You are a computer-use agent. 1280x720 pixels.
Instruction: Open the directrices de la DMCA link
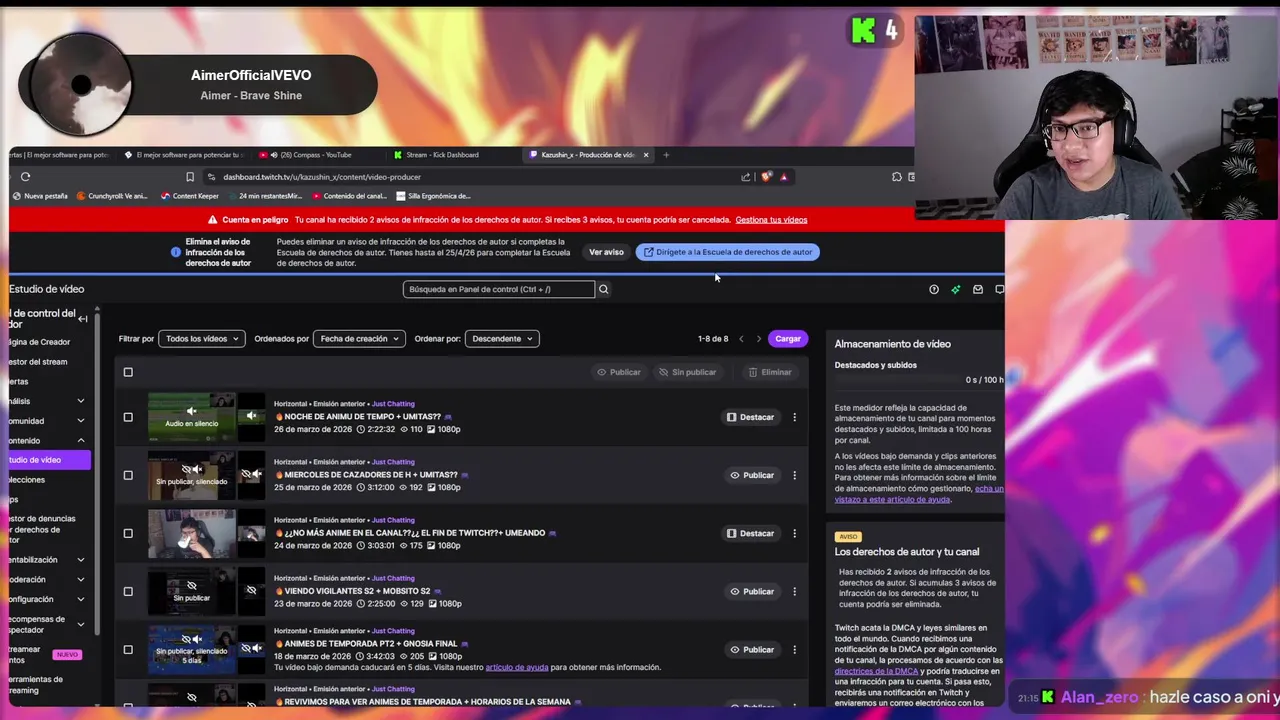[877, 671]
